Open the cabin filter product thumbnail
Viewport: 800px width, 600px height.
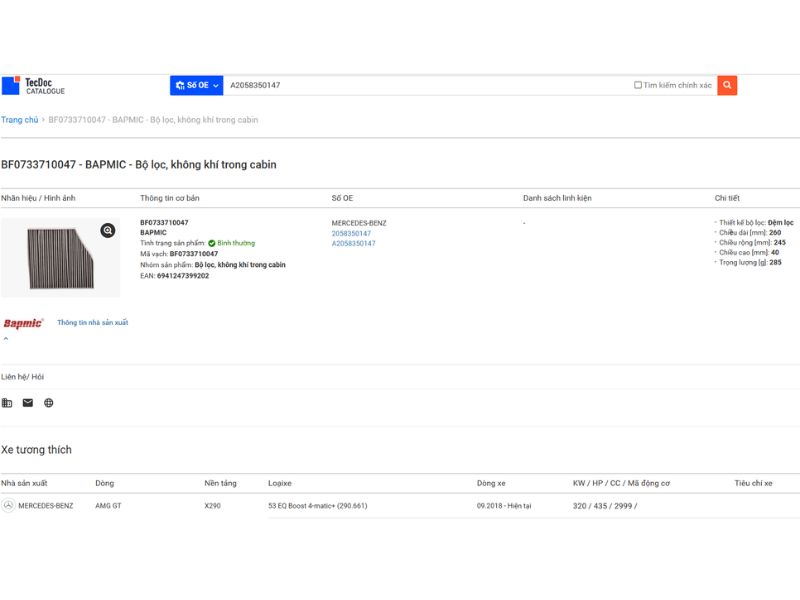61,258
